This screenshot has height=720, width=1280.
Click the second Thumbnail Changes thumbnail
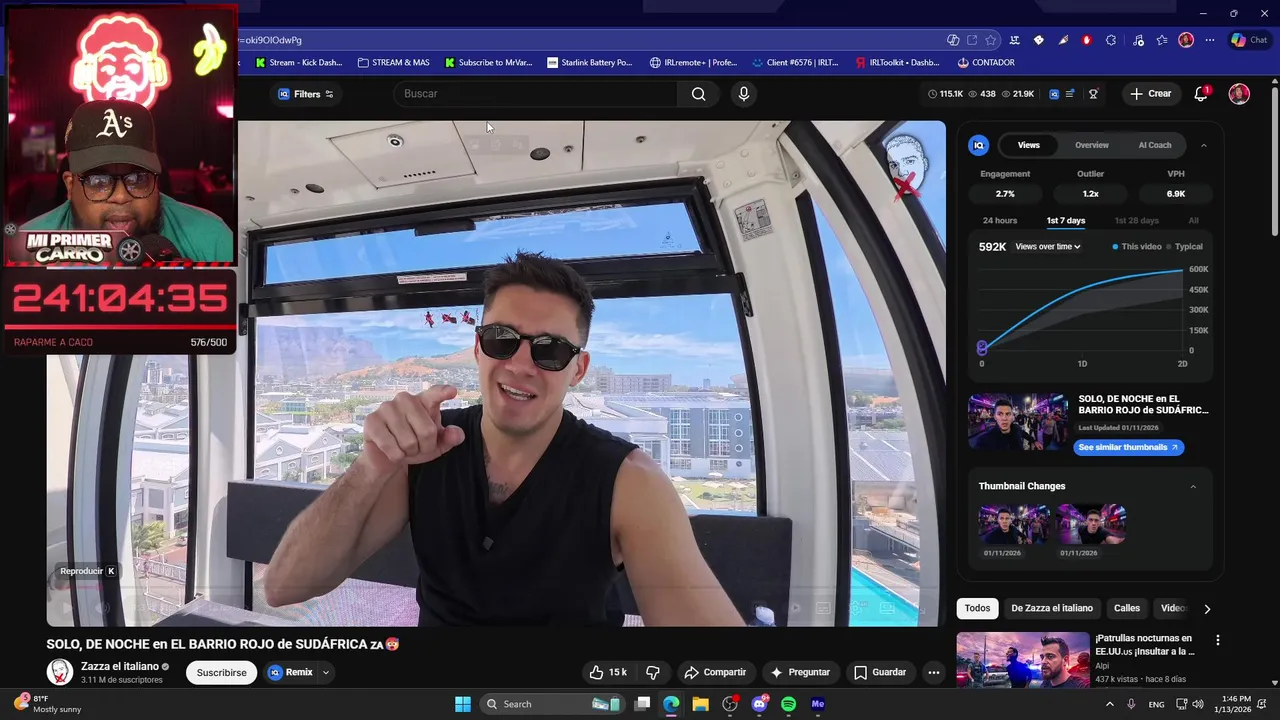1091,524
